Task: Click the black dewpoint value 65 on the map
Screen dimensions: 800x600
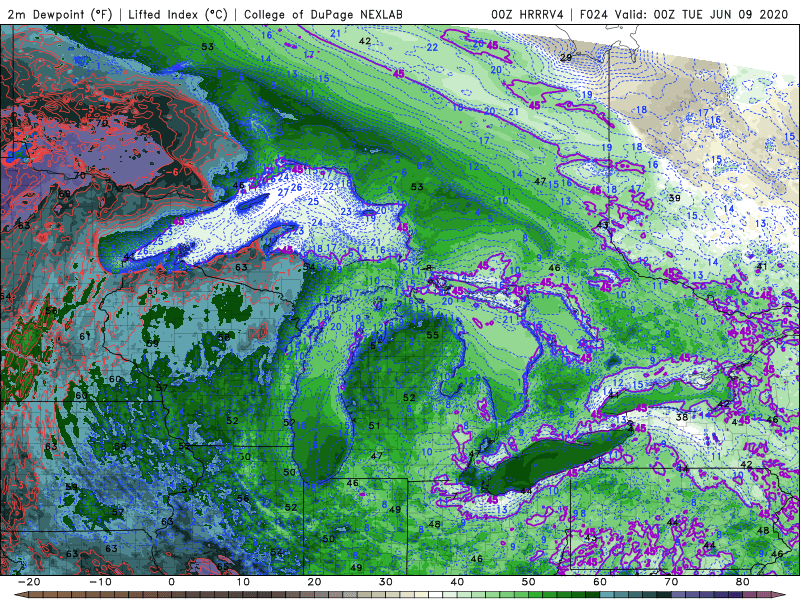Action: click(x=223, y=567)
